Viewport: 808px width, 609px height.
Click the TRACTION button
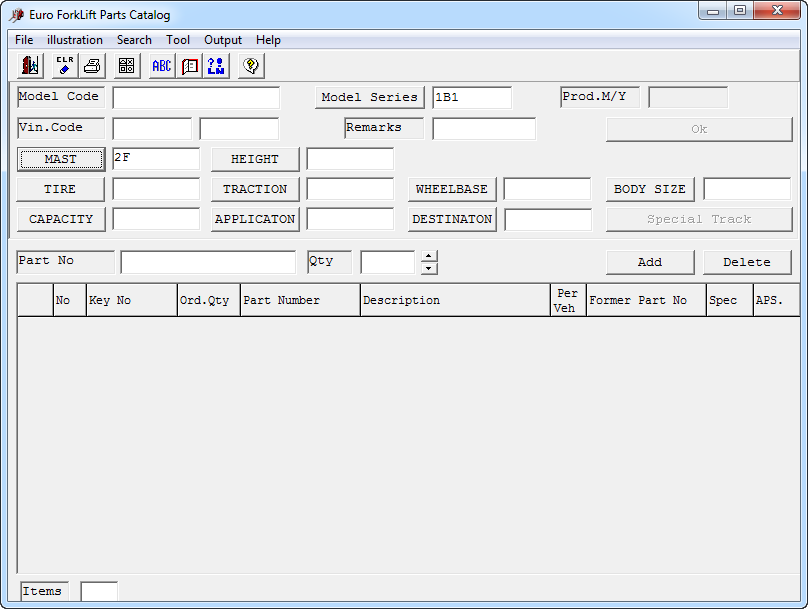coord(255,189)
